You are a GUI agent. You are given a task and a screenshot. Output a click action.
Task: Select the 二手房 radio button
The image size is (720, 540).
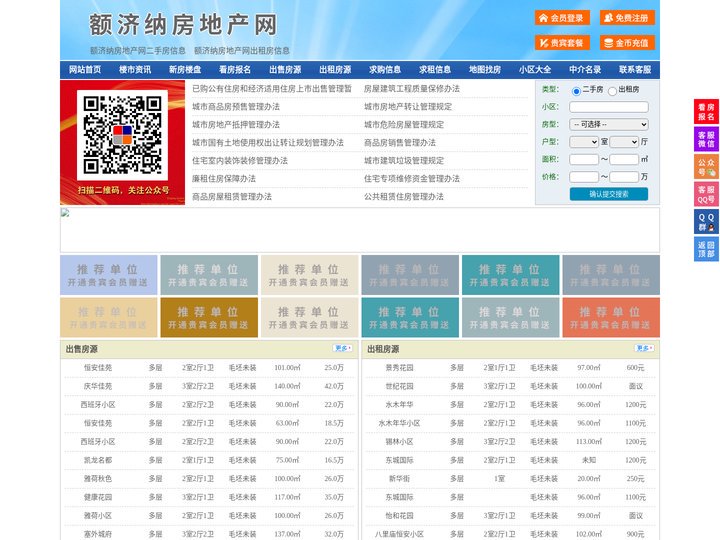[x=576, y=91]
